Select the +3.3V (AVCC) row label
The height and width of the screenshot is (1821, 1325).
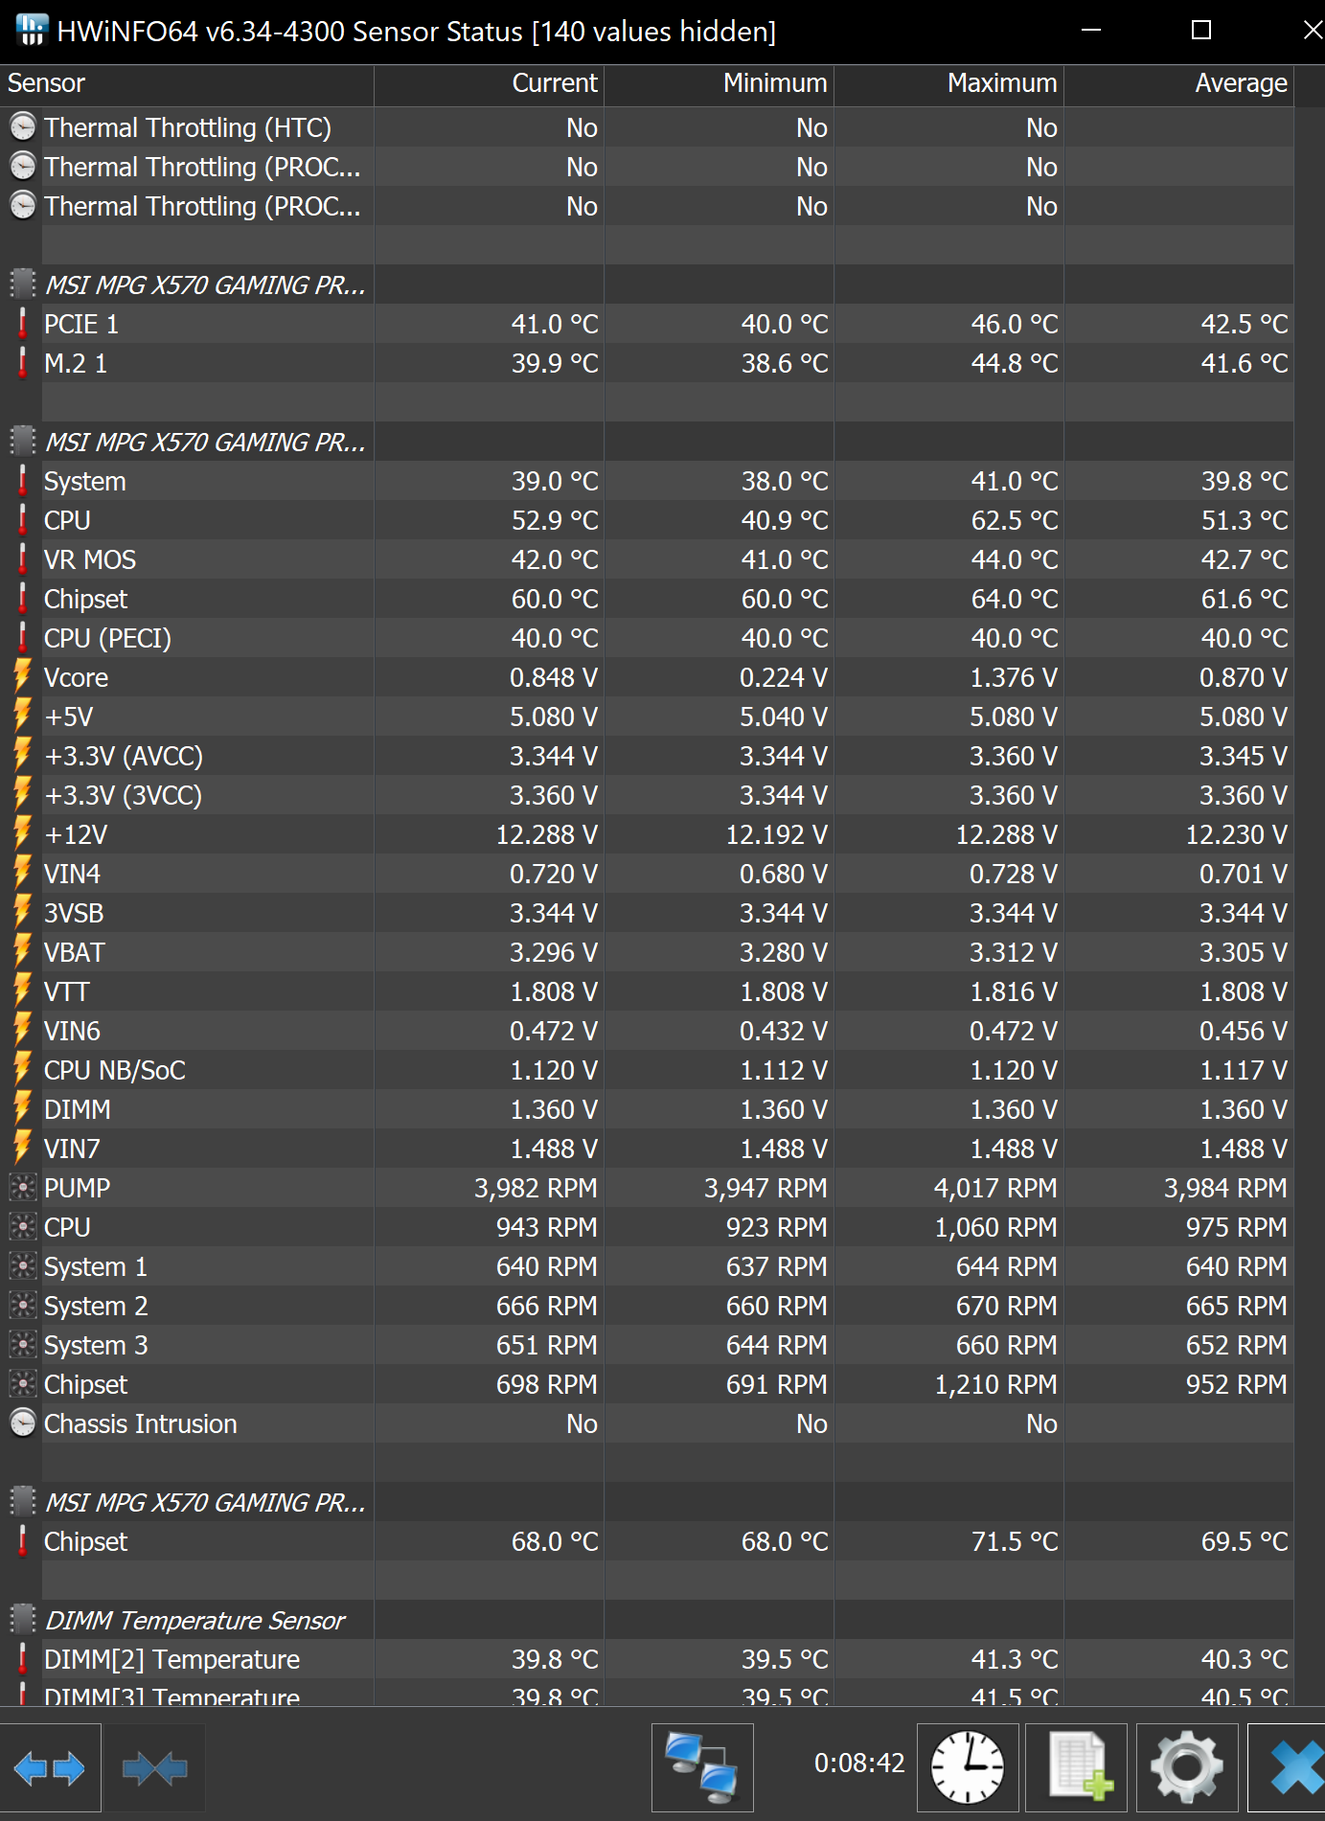tap(123, 756)
